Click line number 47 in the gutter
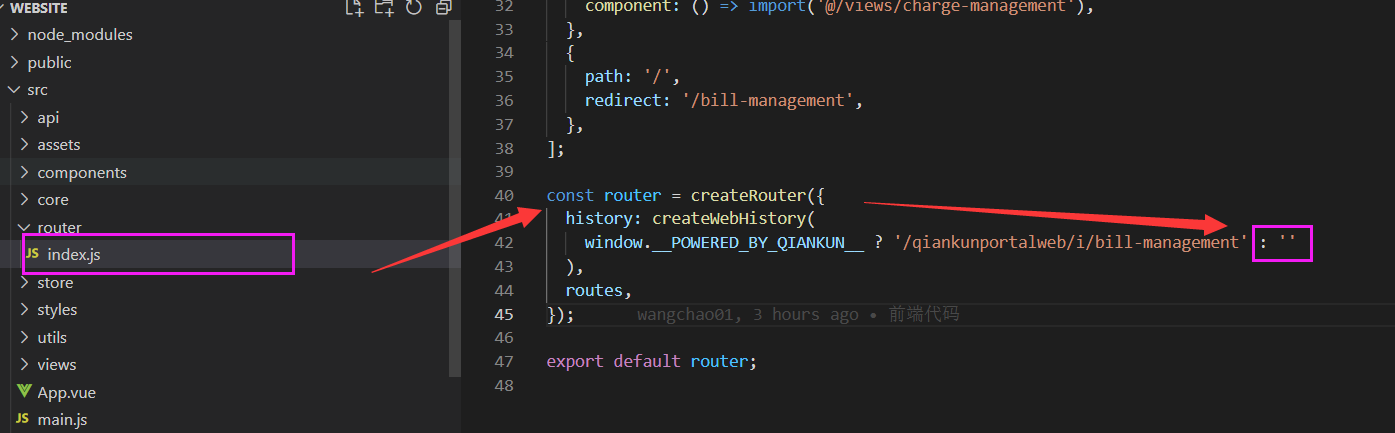The image size is (1395, 433). point(504,361)
